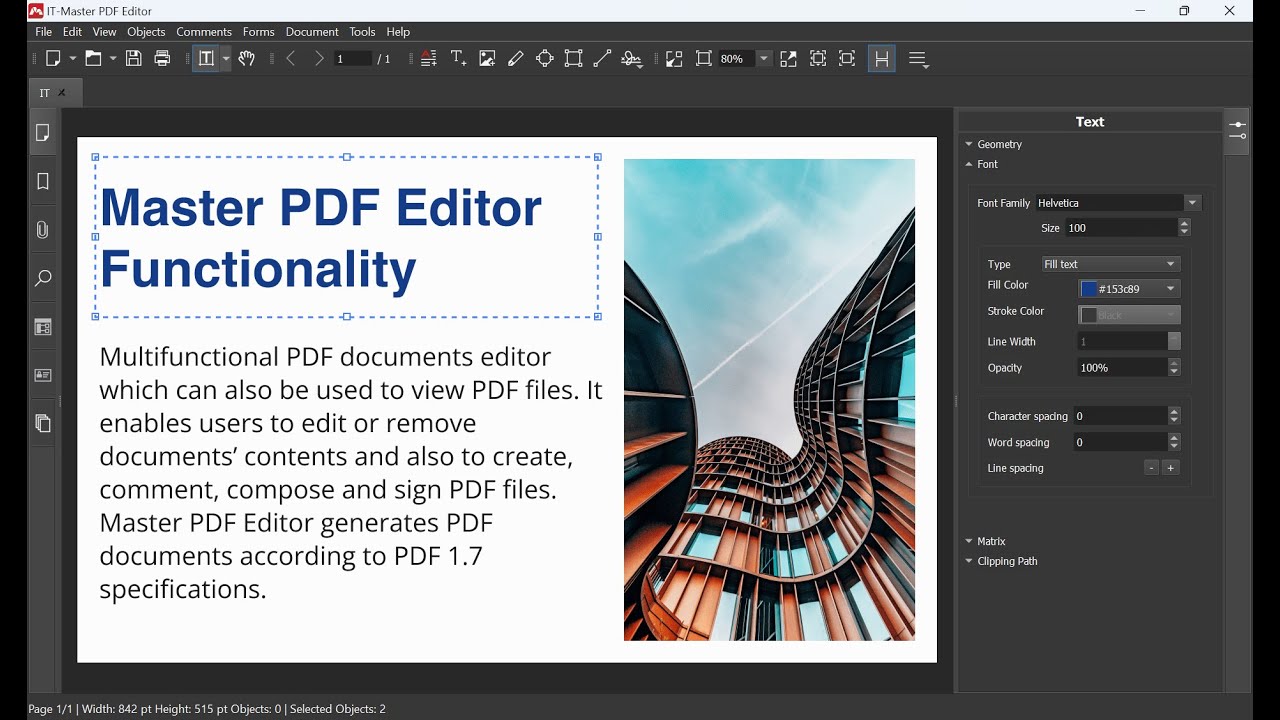Screen dimensions: 1280x720
Task: Click the Save document icon
Action: [133, 59]
